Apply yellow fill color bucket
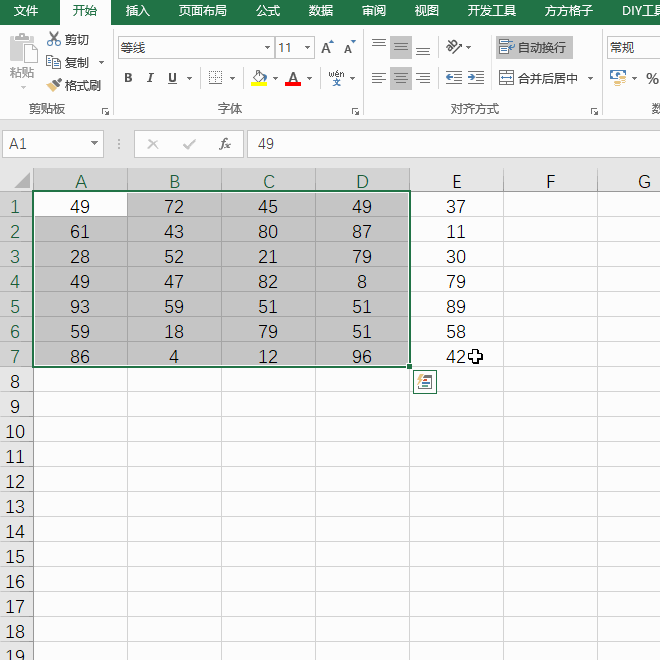Viewport: 660px width, 660px height. point(259,78)
